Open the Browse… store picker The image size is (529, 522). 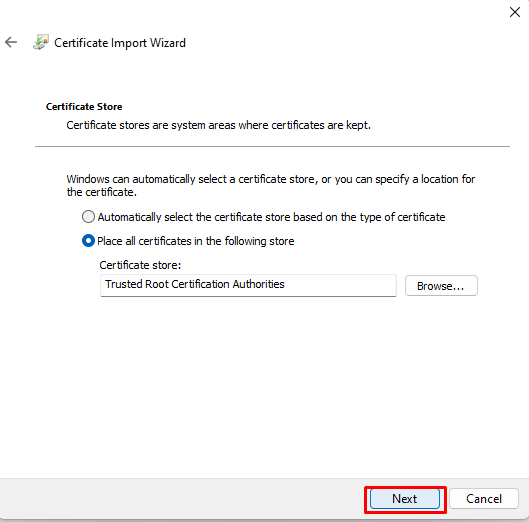(441, 286)
